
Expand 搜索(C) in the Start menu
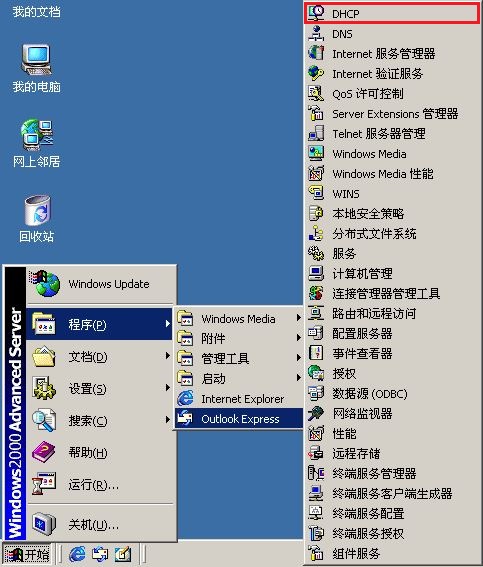pos(99,421)
